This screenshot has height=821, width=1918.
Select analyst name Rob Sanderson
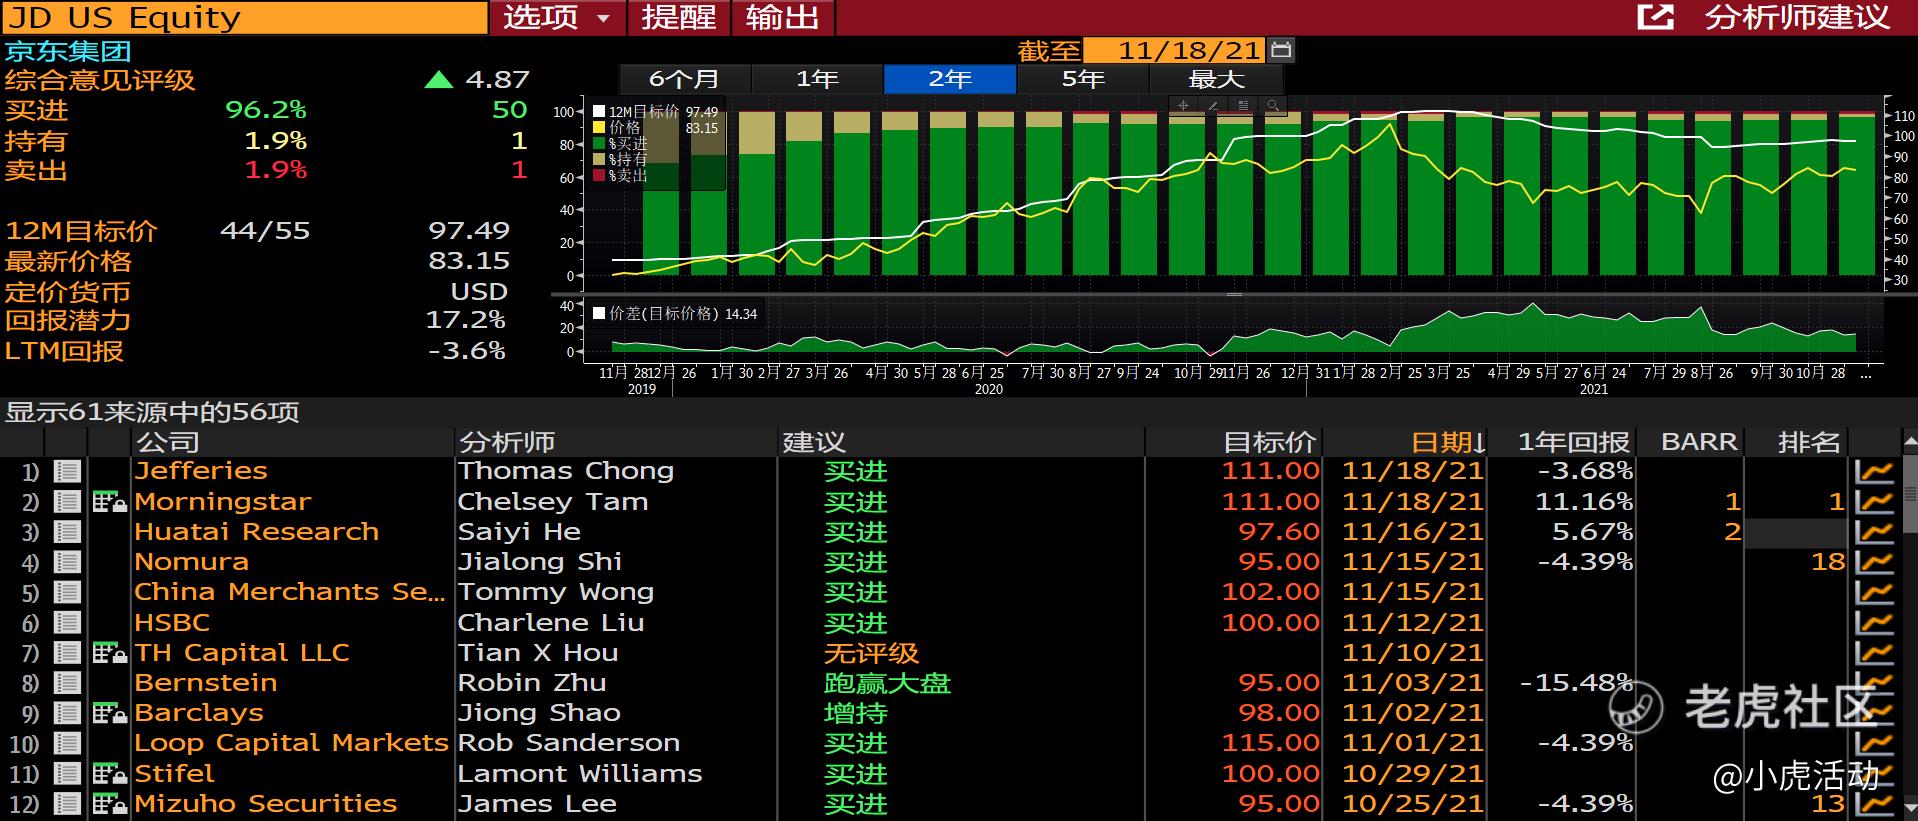click(x=569, y=744)
